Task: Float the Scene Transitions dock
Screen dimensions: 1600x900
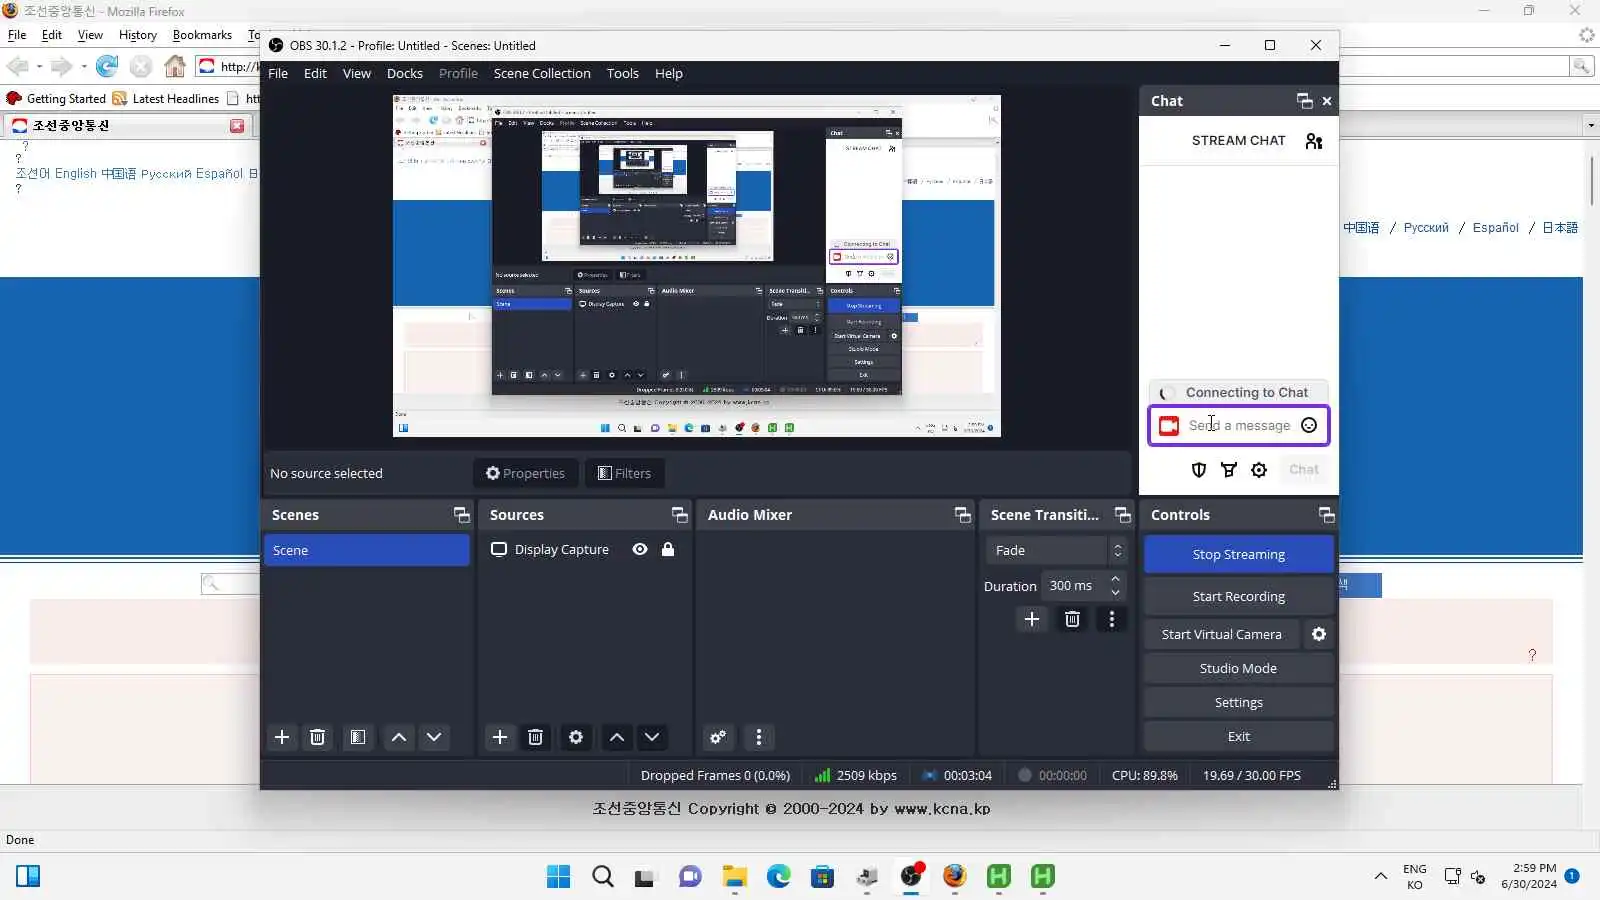Action: point(1122,515)
